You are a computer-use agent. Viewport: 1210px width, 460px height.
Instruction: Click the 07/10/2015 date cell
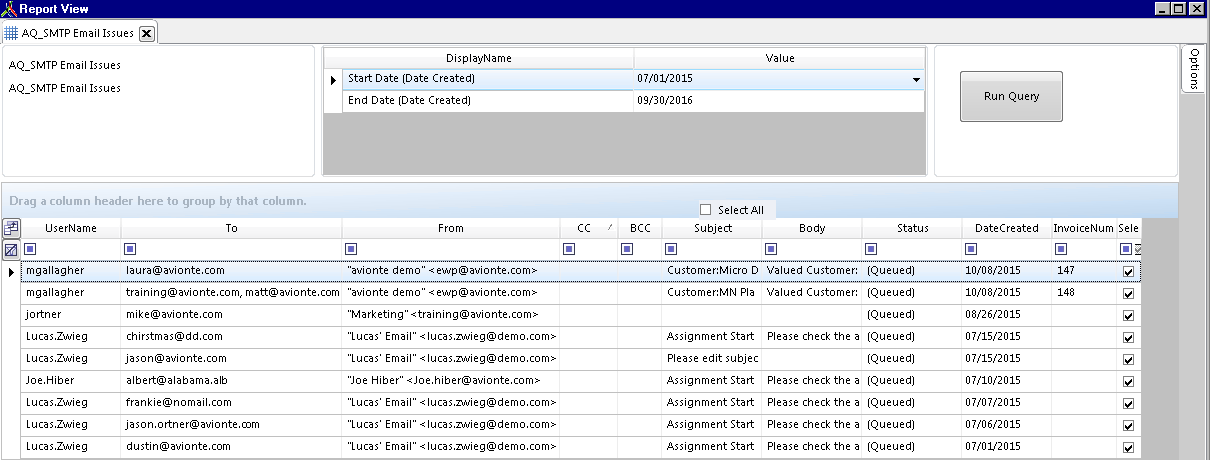(1007, 381)
